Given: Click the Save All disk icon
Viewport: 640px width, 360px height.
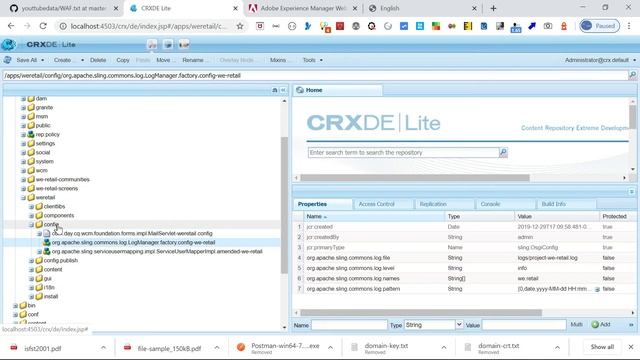Looking at the screenshot, I should [x=7, y=60].
